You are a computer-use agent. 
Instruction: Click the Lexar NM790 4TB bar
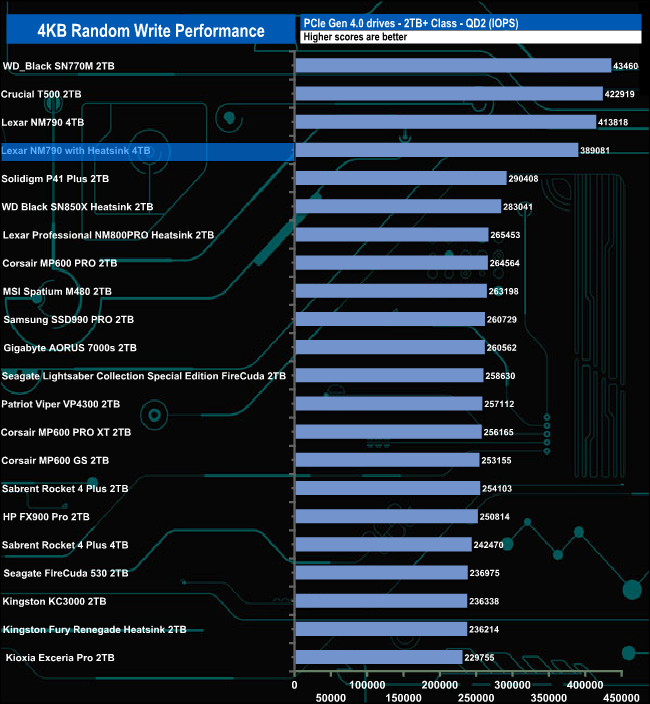click(x=446, y=122)
